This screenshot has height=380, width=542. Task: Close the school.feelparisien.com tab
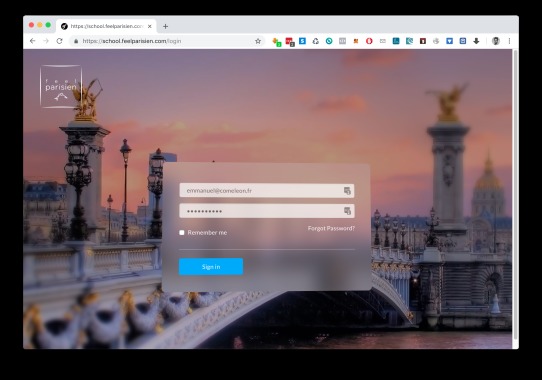click(150, 26)
